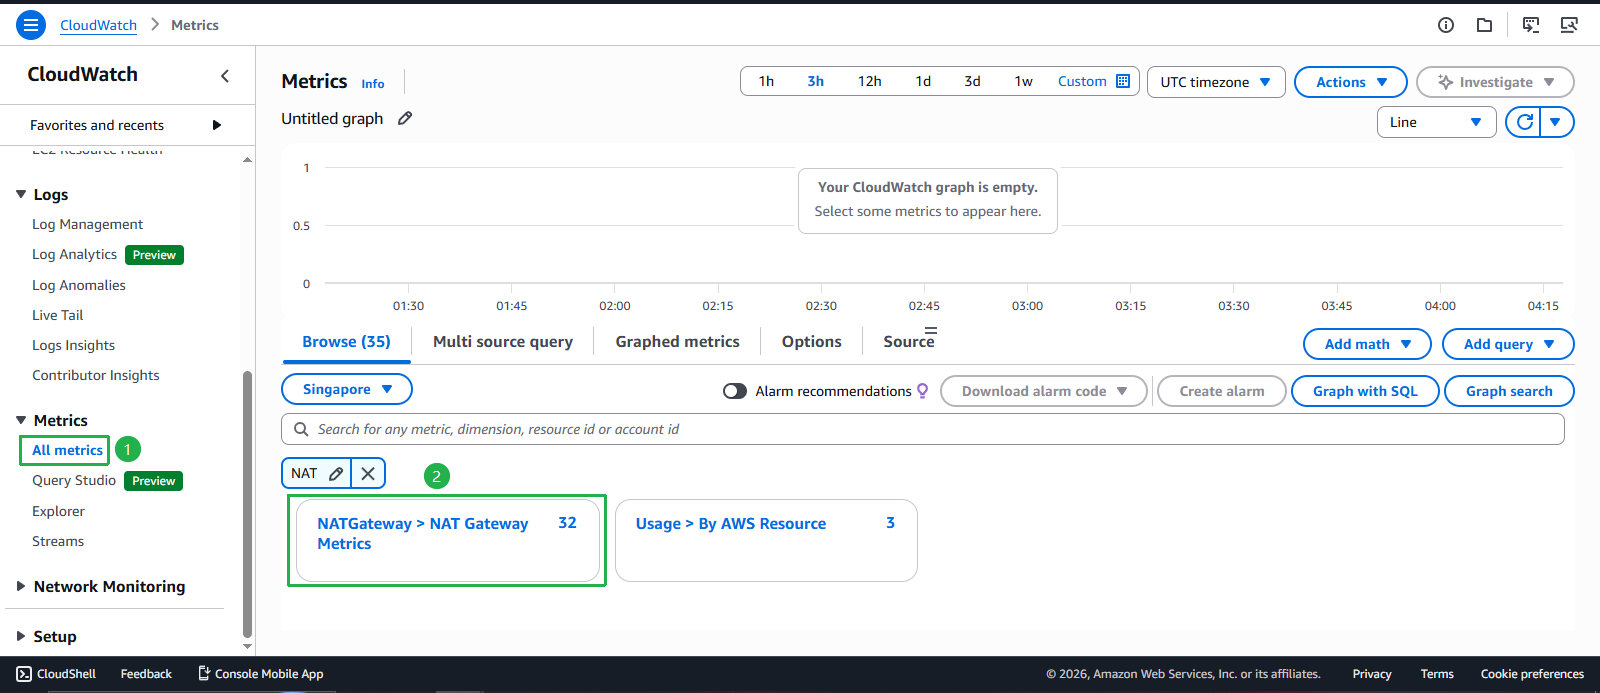Screen dimensions: 1600x693
Task: Switch to Multi source query tab
Action: [503, 341]
